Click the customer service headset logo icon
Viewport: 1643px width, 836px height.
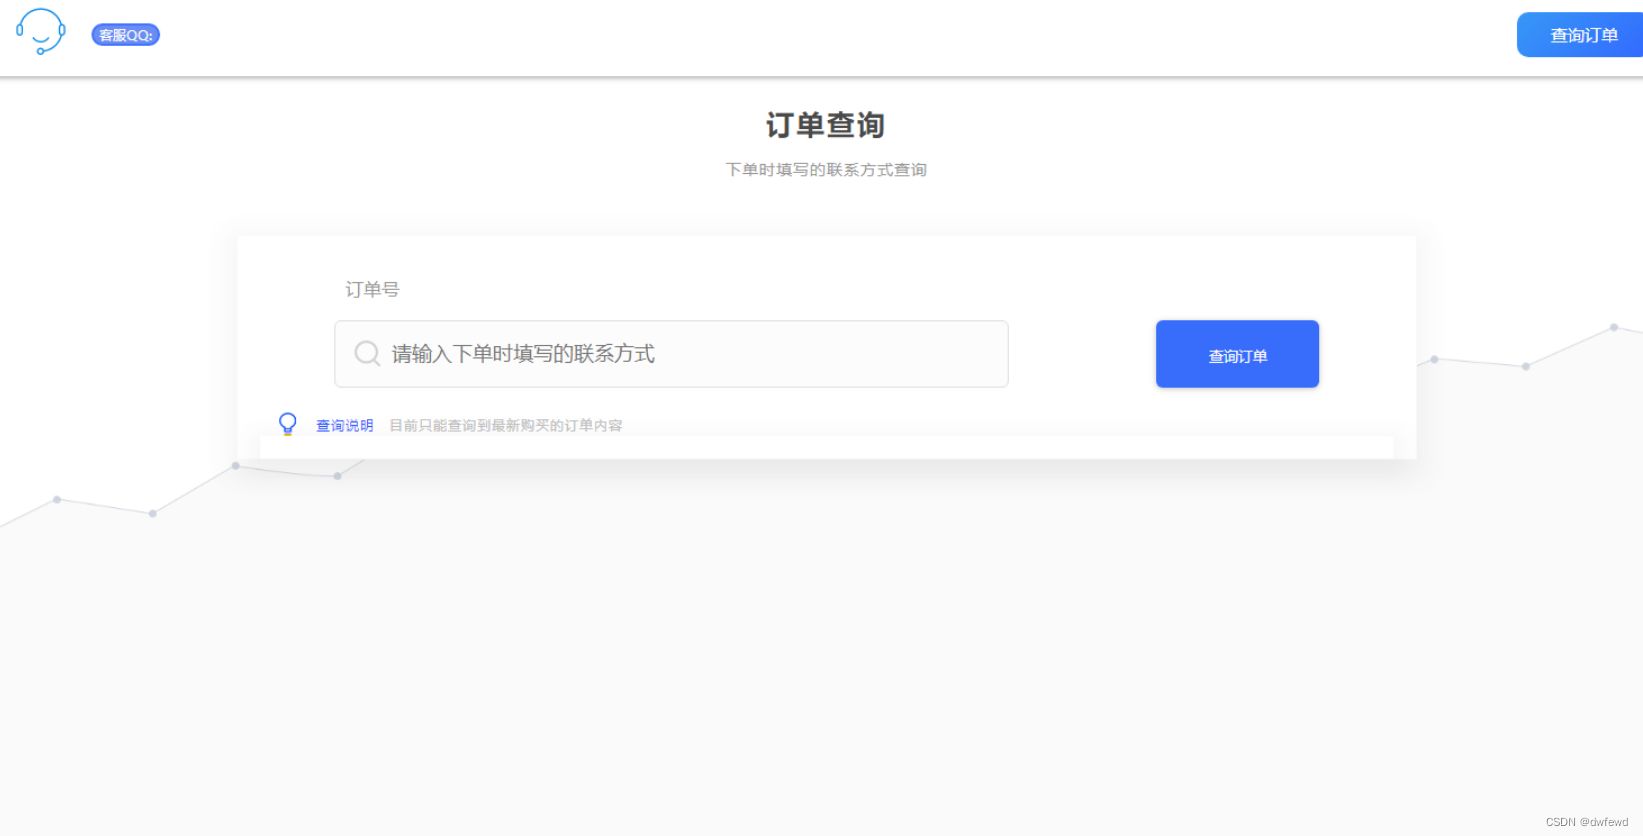click(41, 32)
